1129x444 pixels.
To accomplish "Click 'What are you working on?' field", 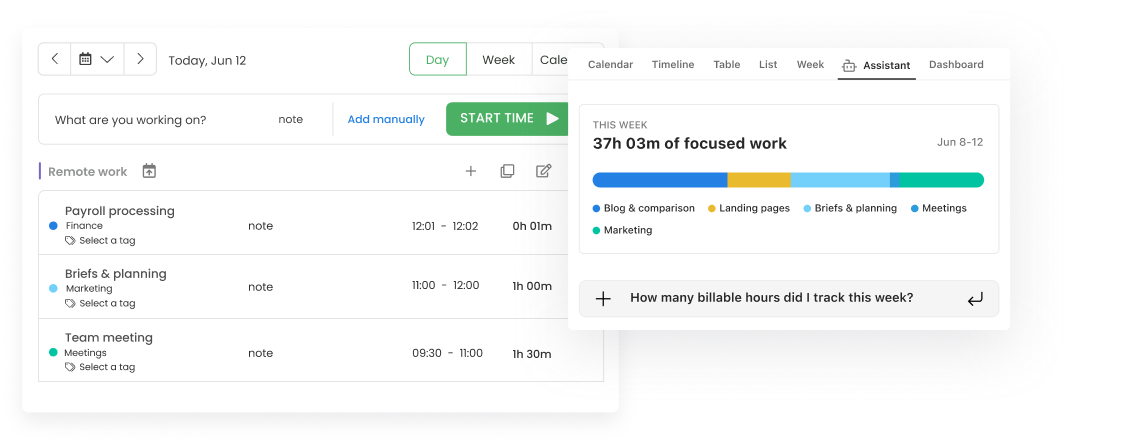I will tap(130, 120).
